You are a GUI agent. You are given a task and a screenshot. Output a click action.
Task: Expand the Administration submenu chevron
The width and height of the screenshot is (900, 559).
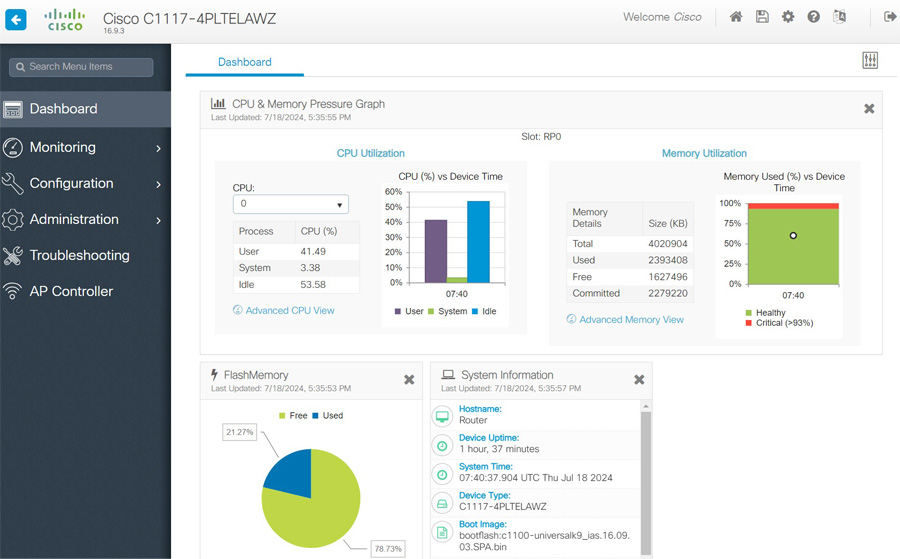pos(158,220)
